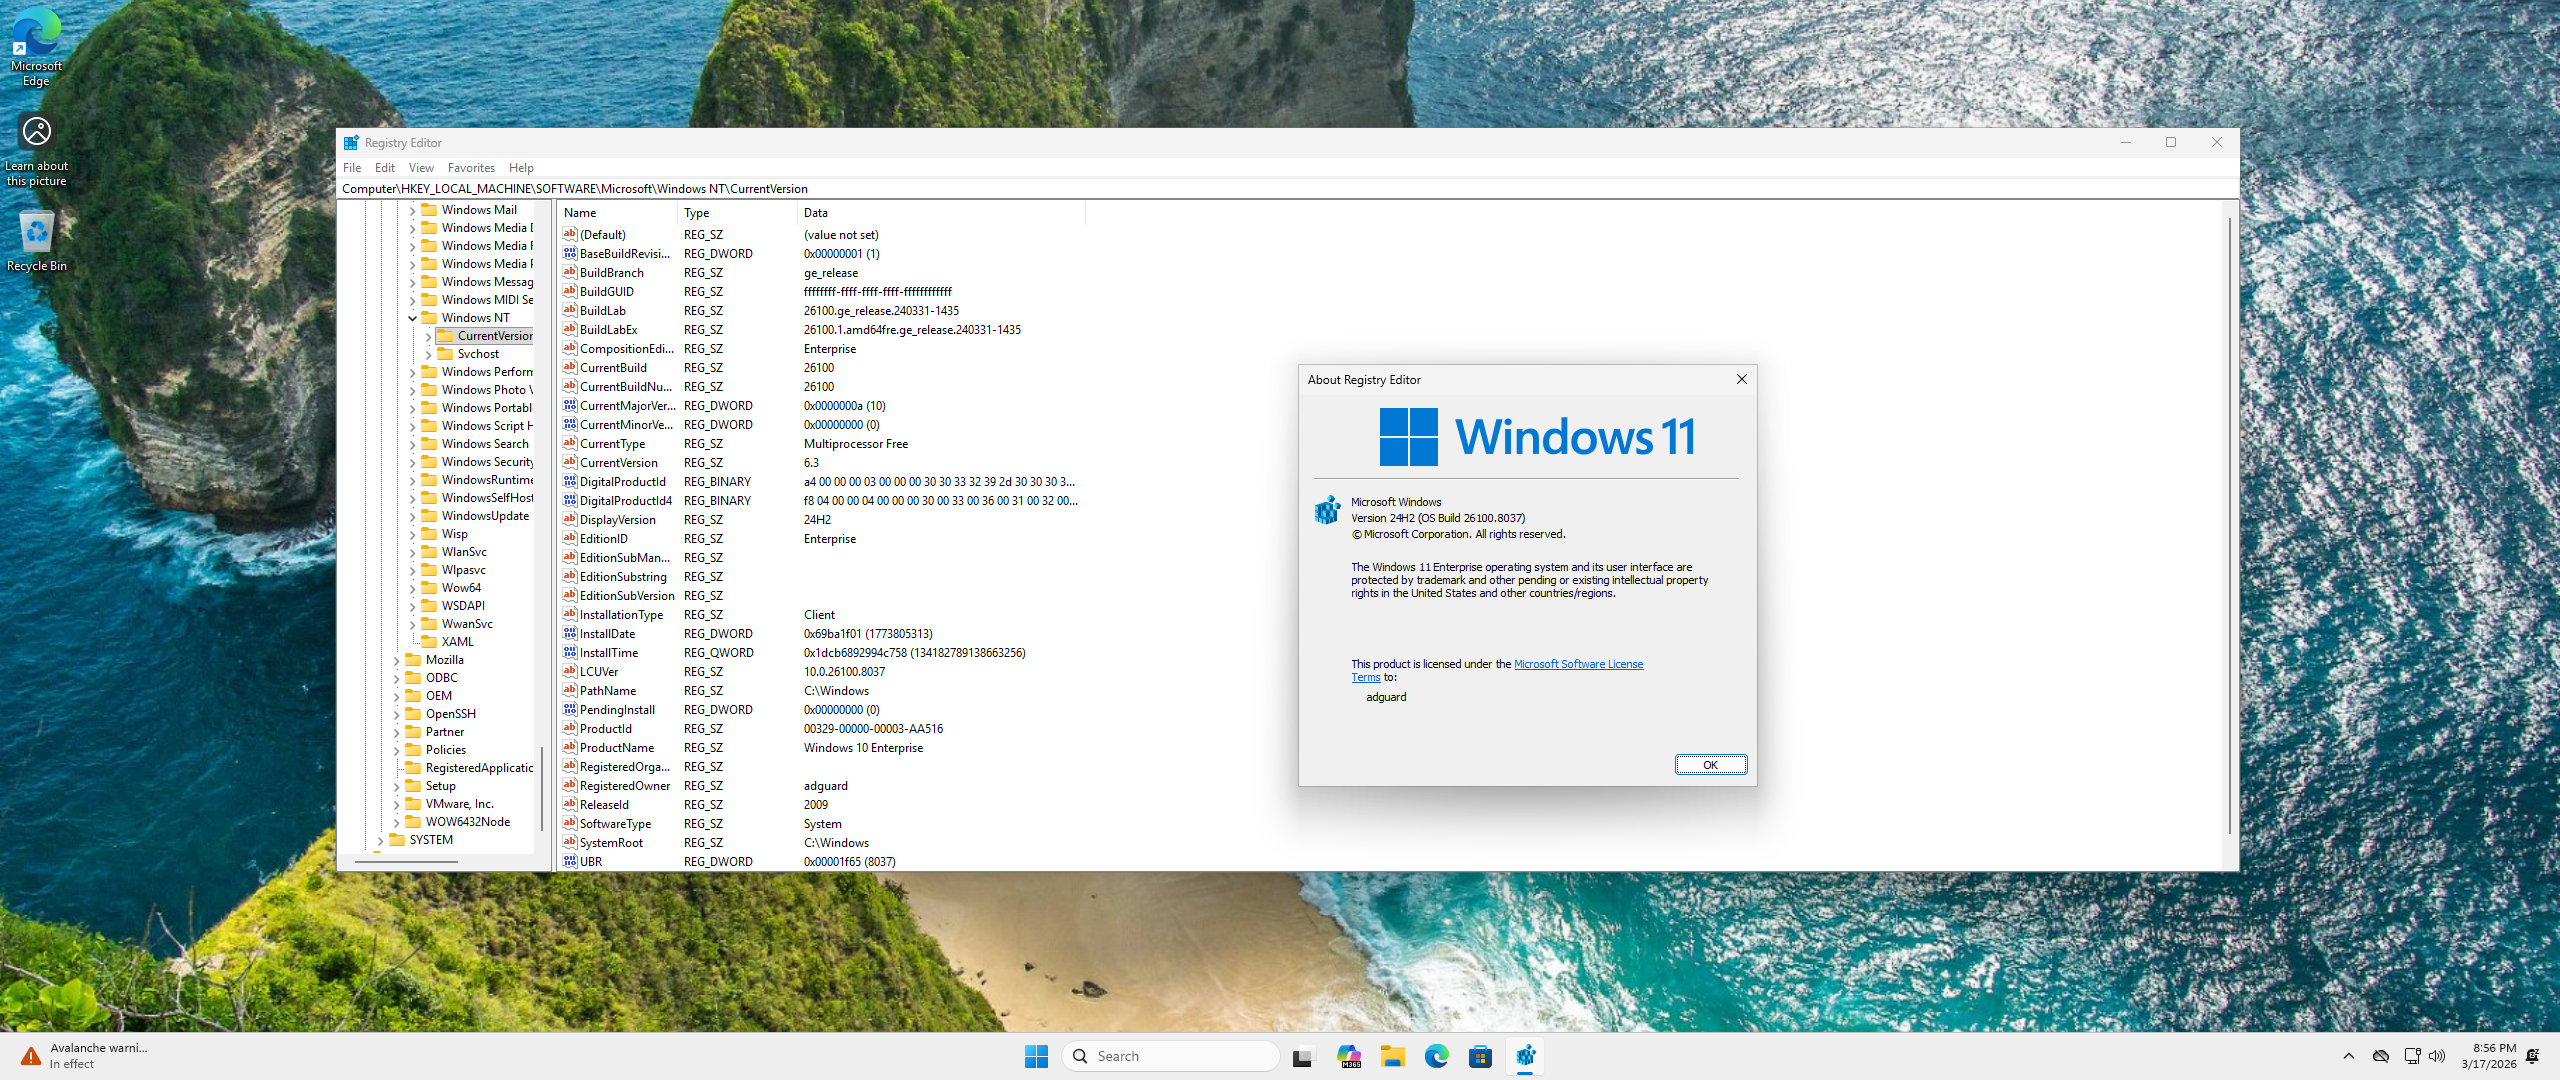This screenshot has height=1080, width=2560.
Task: Open the Microsoft Software License Terms link
Action: [1578, 664]
